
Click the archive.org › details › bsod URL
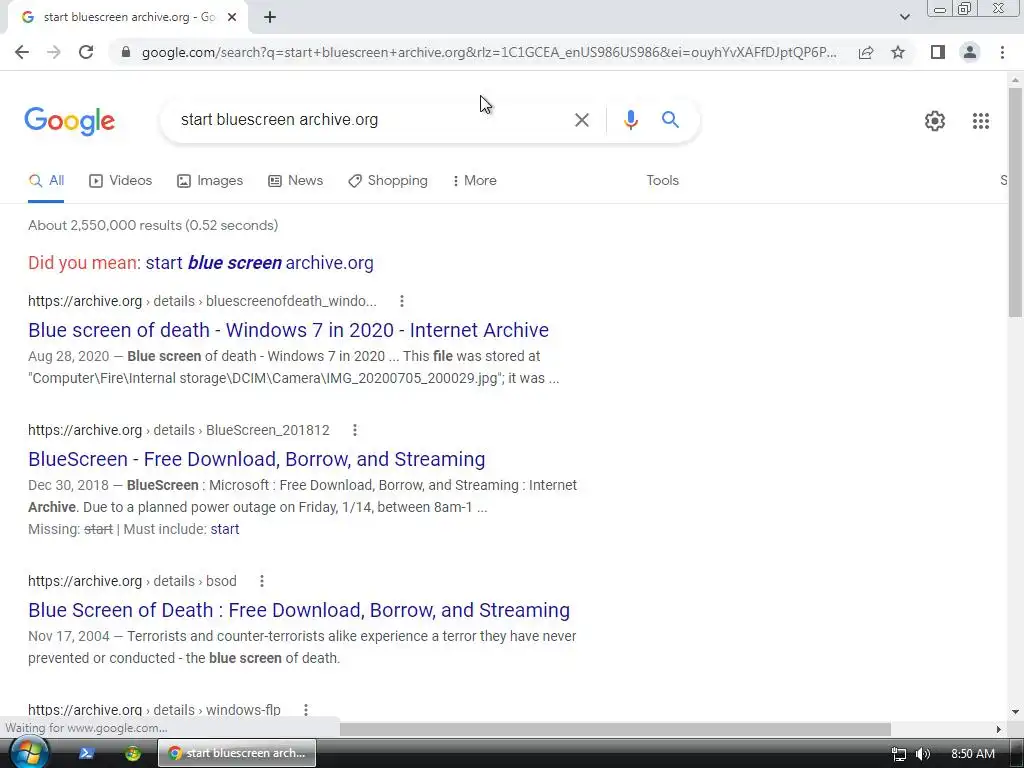point(133,581)
